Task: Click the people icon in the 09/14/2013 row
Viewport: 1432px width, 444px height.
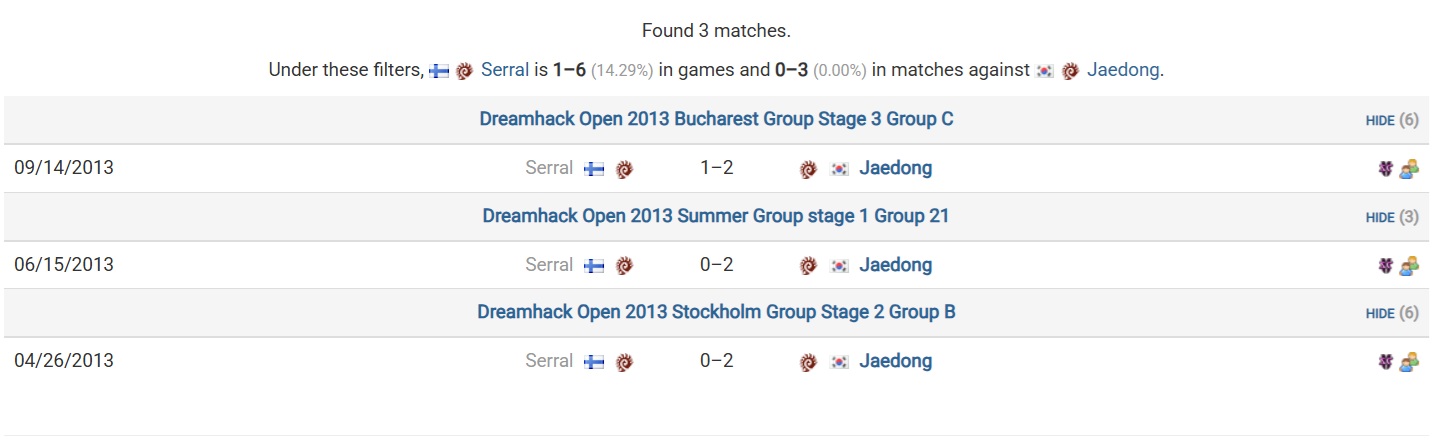Action: (1409, 169)
